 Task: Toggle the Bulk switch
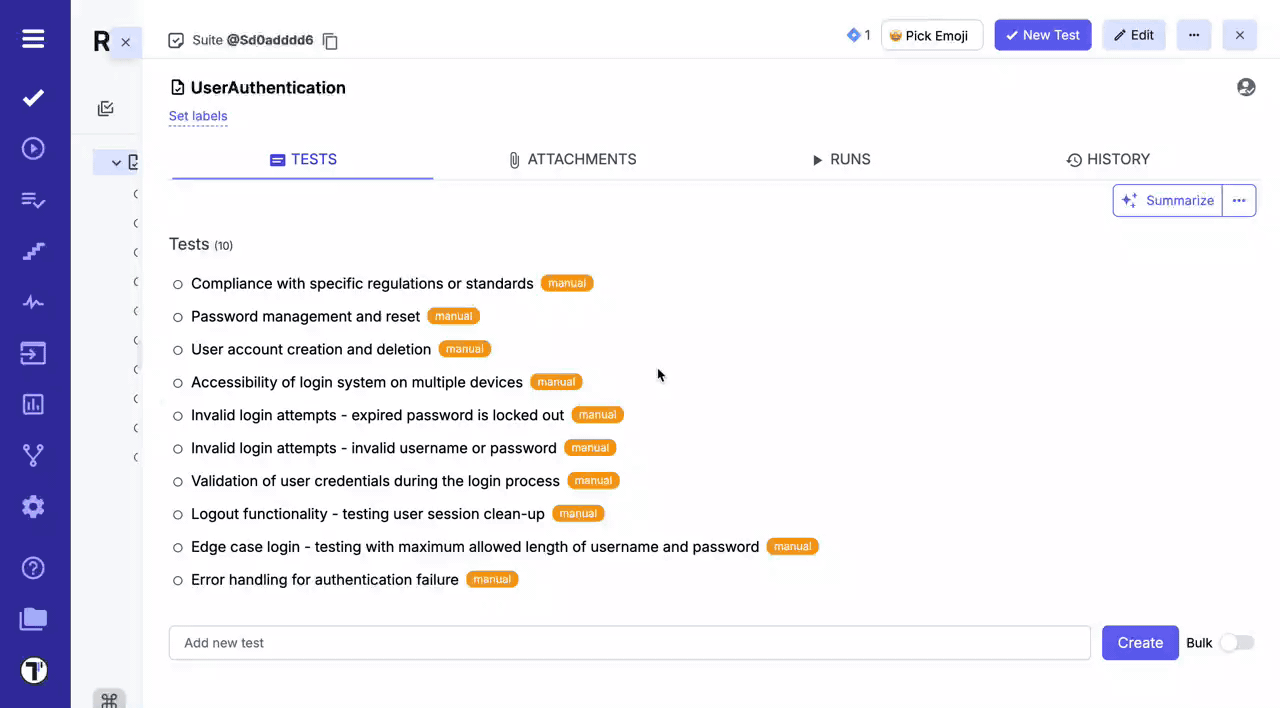tap(1237, 643)
